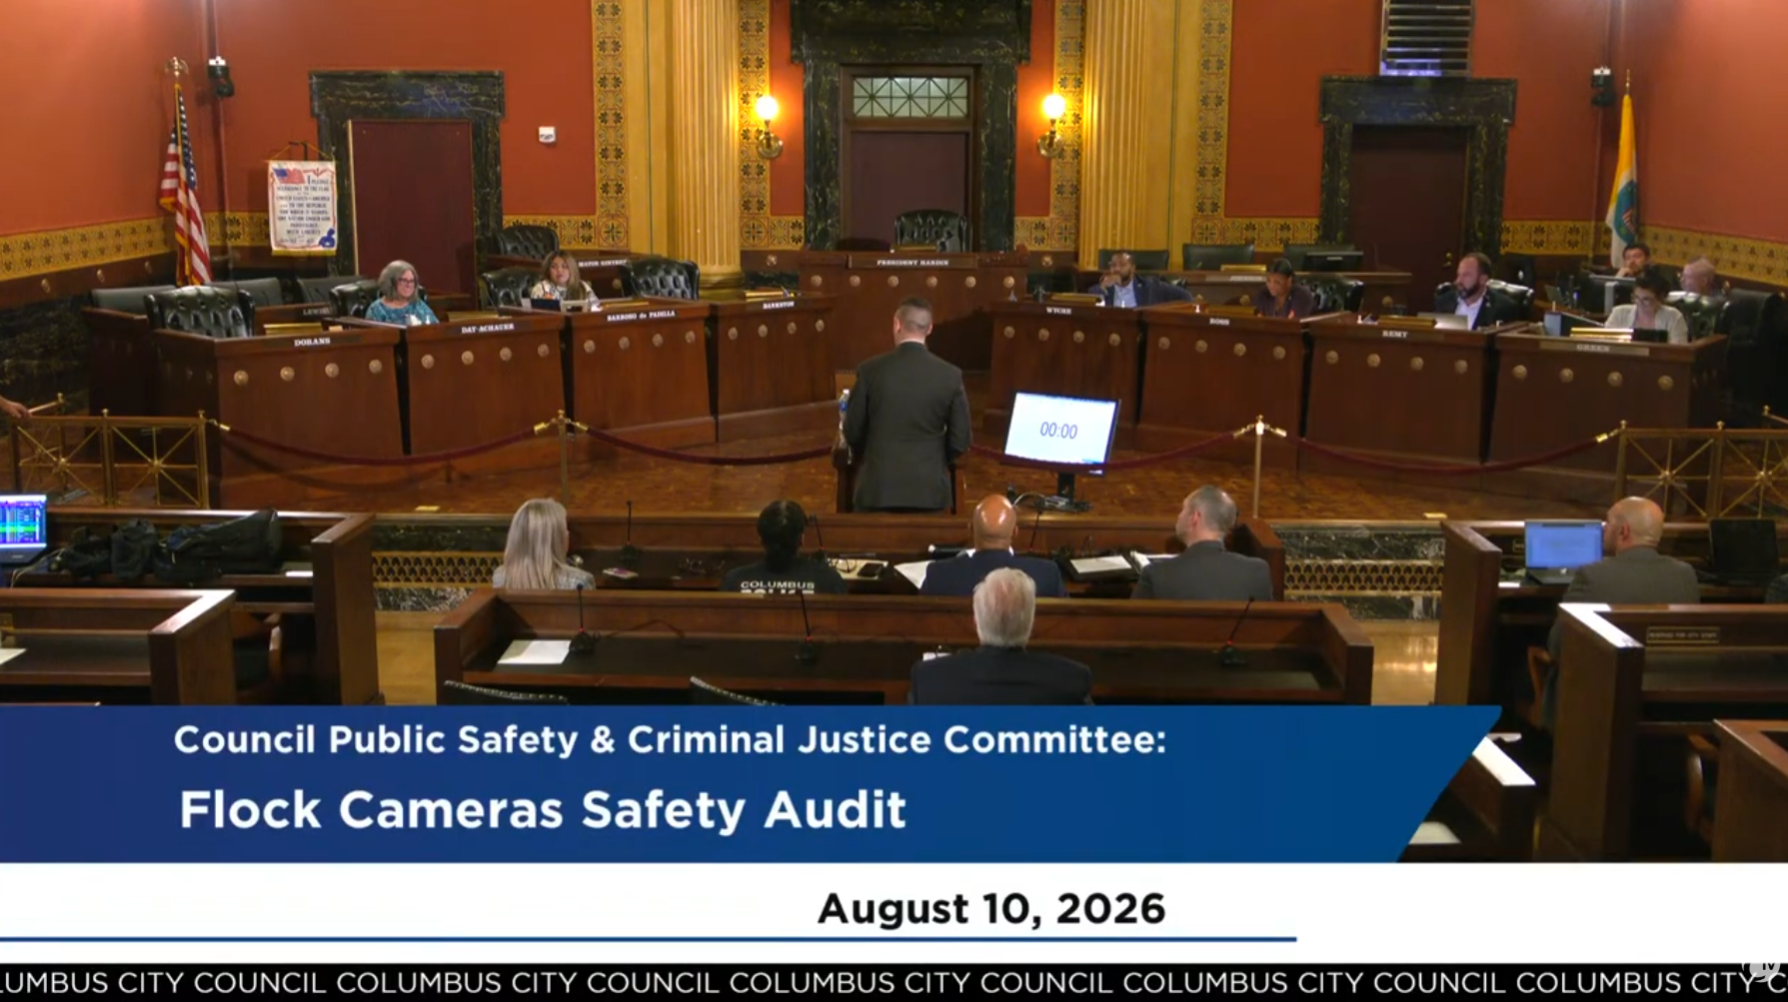This screenshot has width=1788, height=1002.
Task: Click the 00:00 speaker timer display
Action: coord(1060,430)
